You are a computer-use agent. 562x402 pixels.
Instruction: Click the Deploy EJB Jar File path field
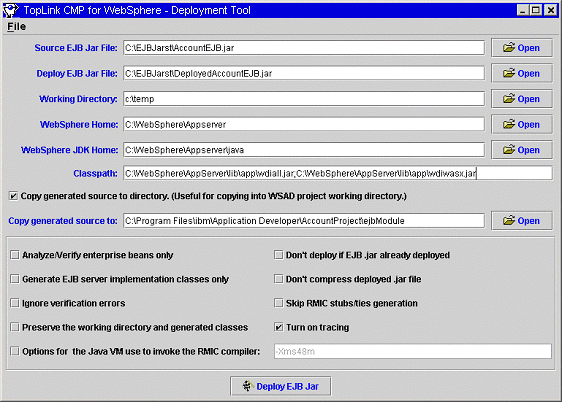[304, 73]
